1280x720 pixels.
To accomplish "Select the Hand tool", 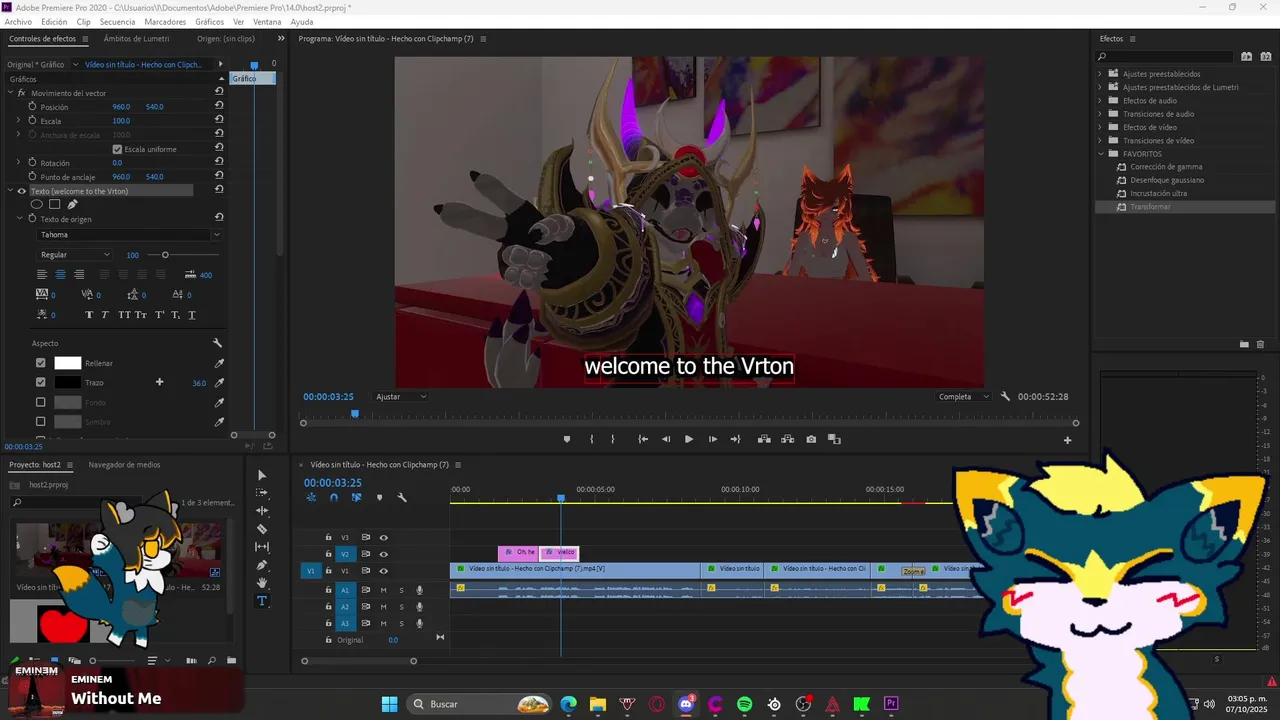I will pyautogui.click(x=262, y=583).
